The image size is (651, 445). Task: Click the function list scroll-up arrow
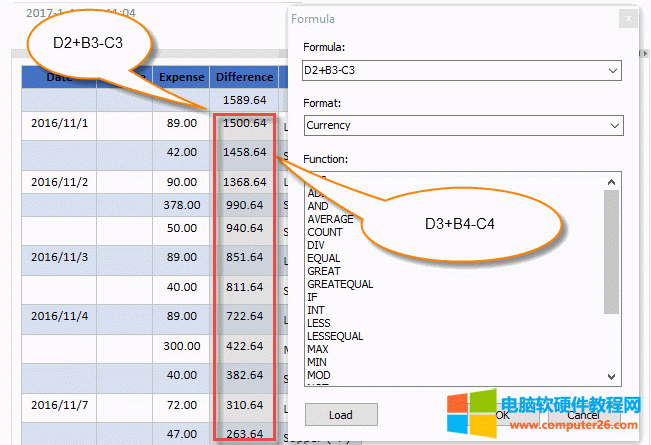pos(613,182)
